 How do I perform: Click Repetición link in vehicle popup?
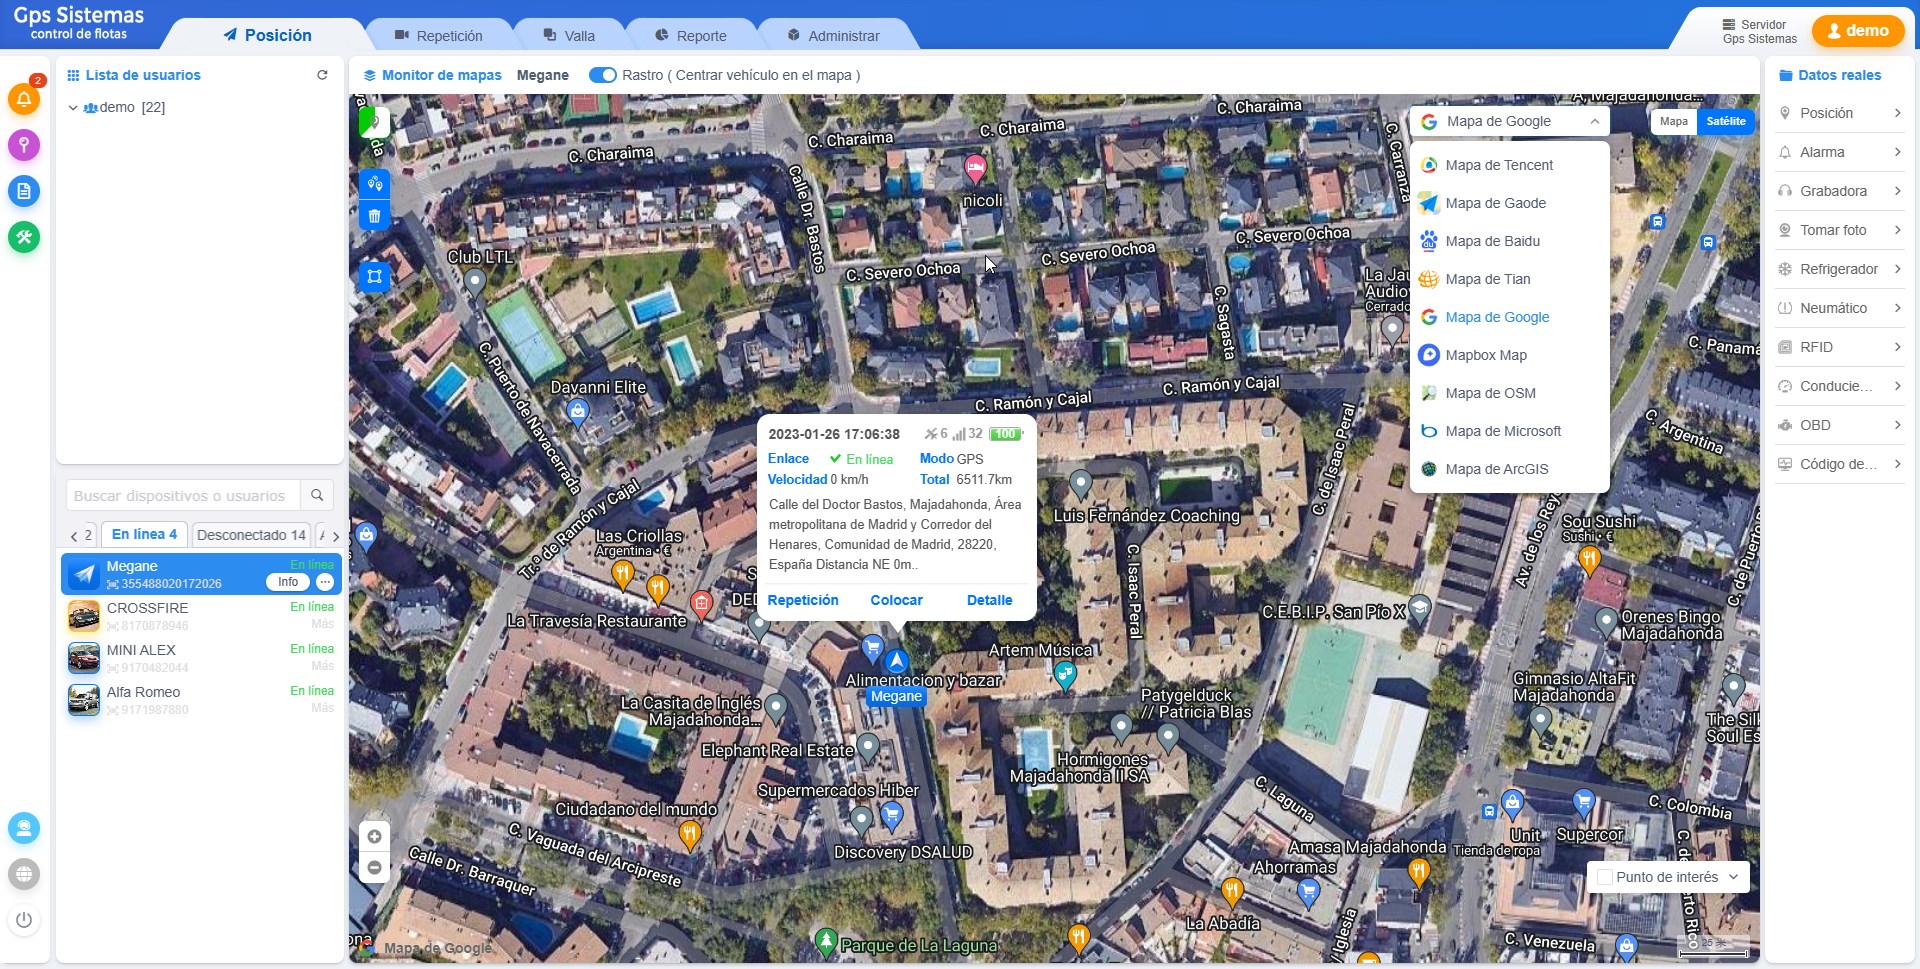tap(803, 600)
